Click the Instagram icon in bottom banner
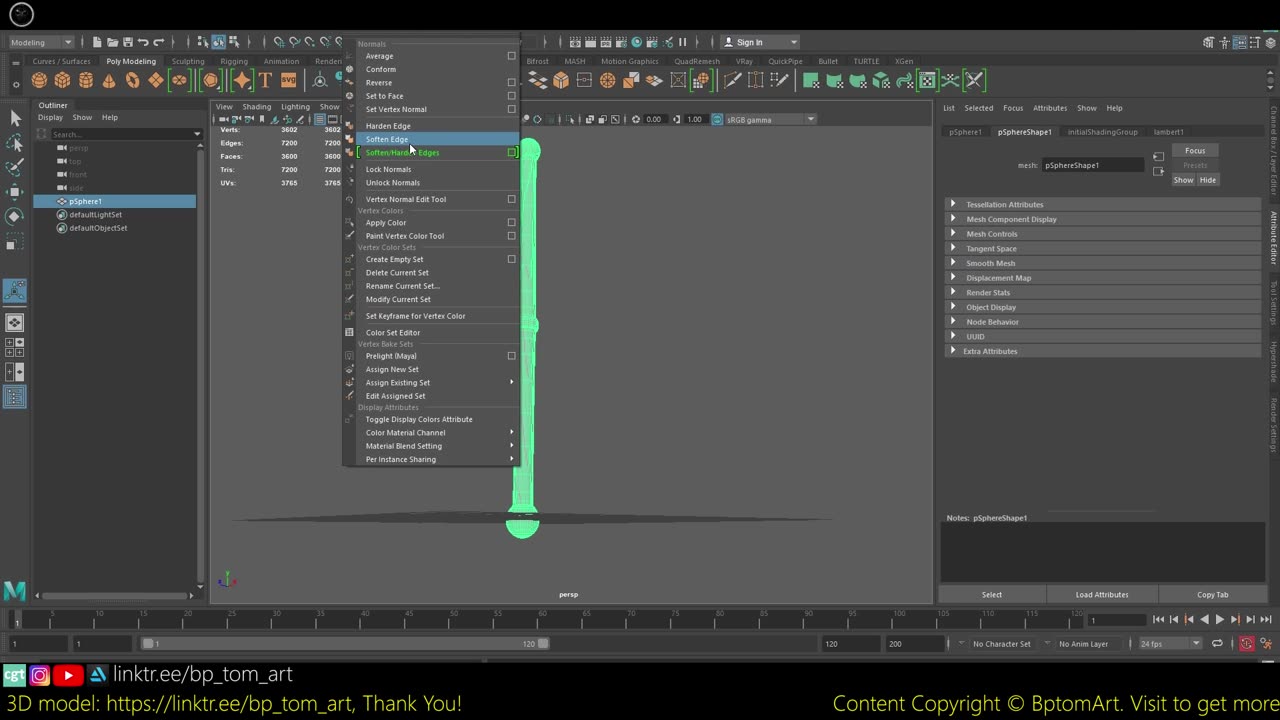 [40, 676]
